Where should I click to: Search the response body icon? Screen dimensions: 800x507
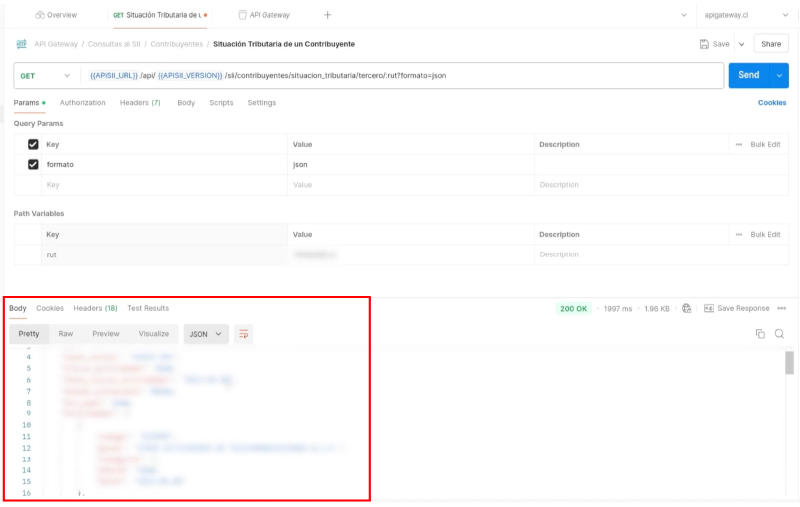pos(779,335)
